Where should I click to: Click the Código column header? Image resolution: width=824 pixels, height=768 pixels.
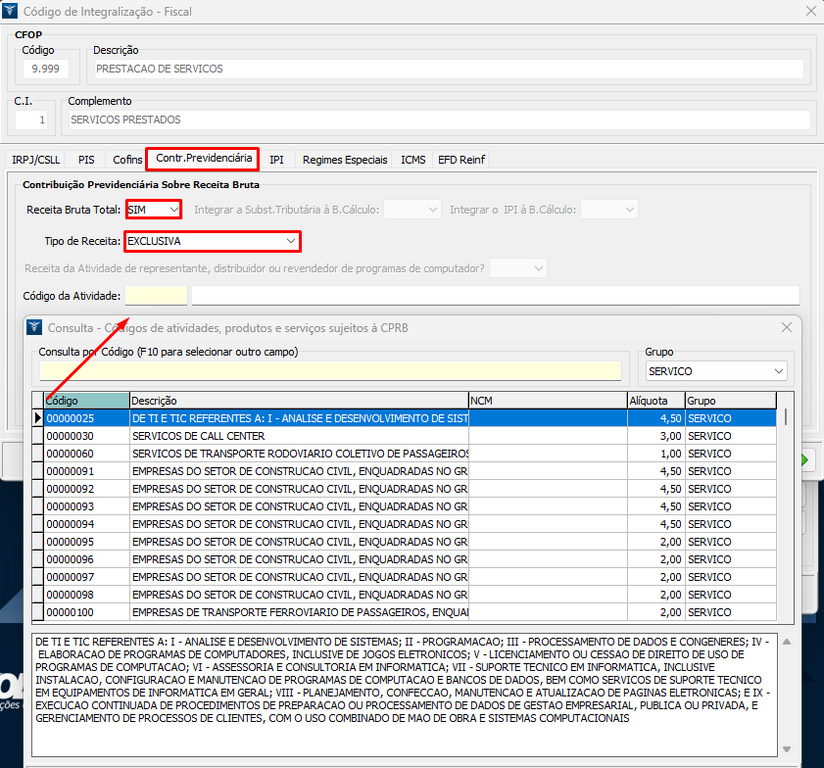[x=86, y=401]
